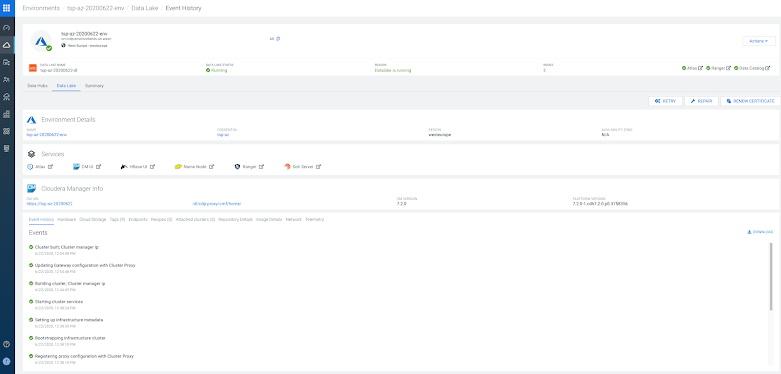Open the Atlas service icon
The width and height of the screenshot is (781, 374).
coord(30,167)
